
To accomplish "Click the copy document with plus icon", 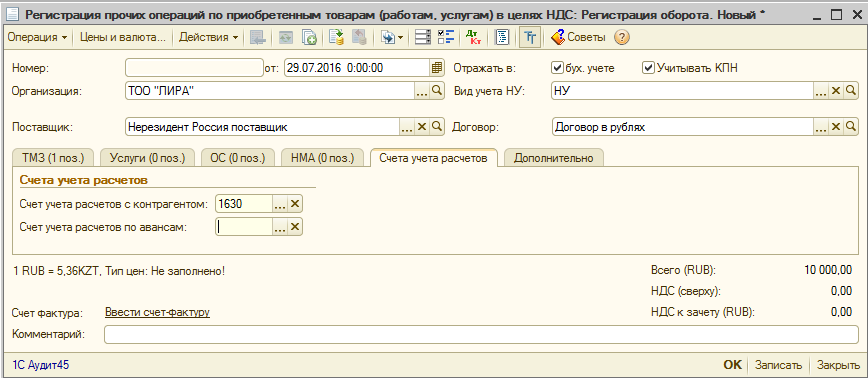I will (x=309, y=38).
